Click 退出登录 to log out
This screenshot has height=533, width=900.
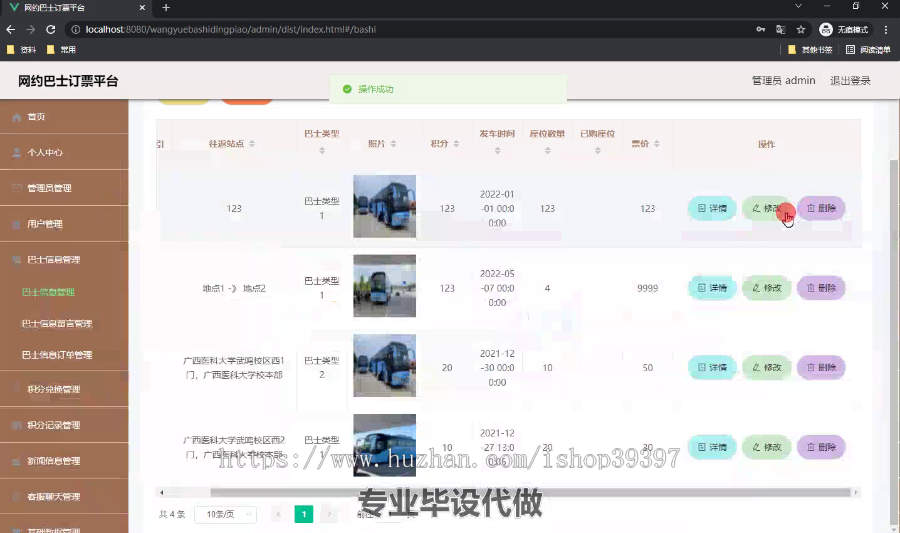[x=850, y=81]
